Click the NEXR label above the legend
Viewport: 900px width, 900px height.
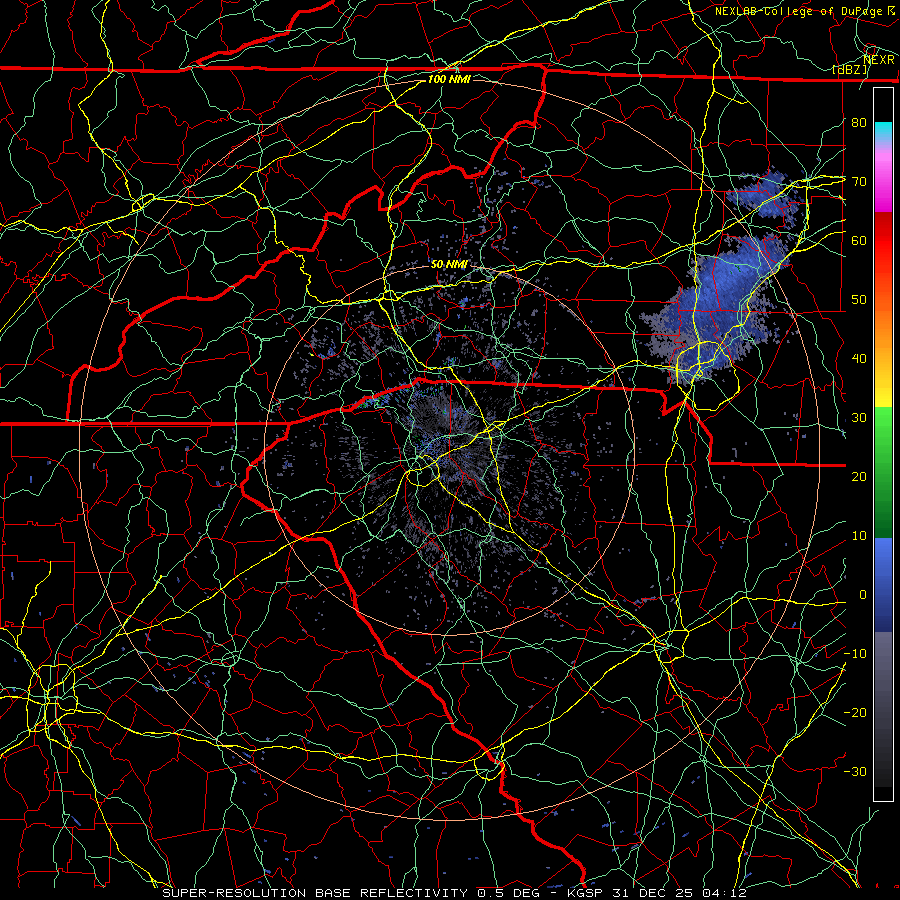click(x=879, y=60)
